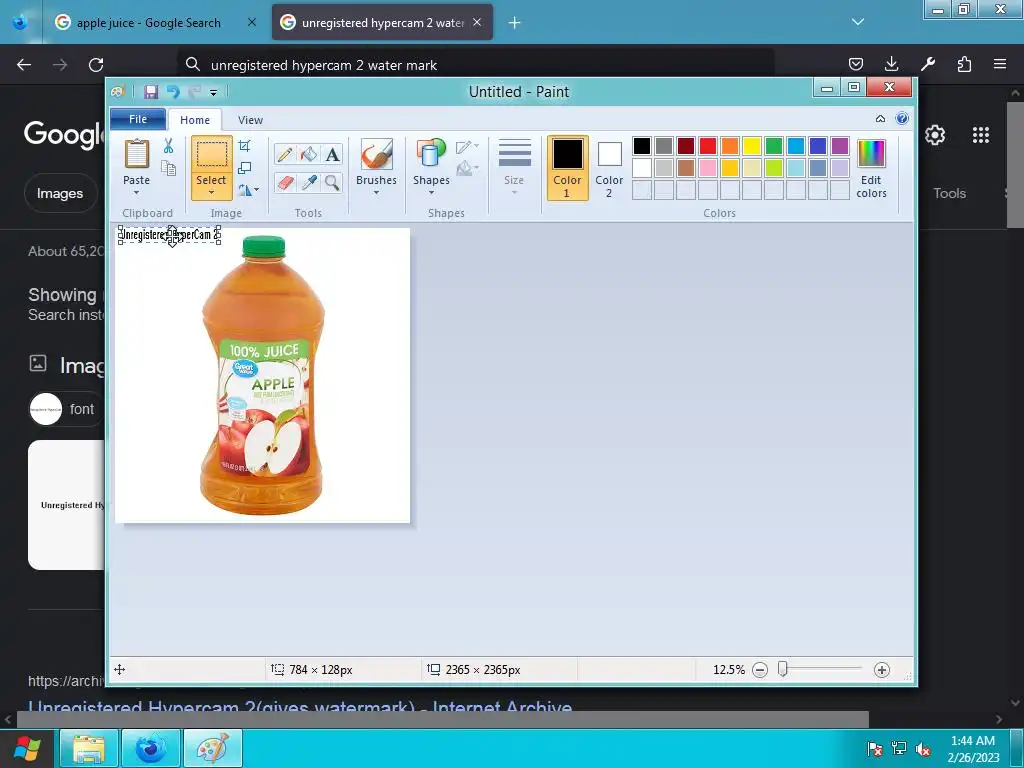Select the Color picker eyedropper tool
1024x768 pixels.
pos(308,182)
